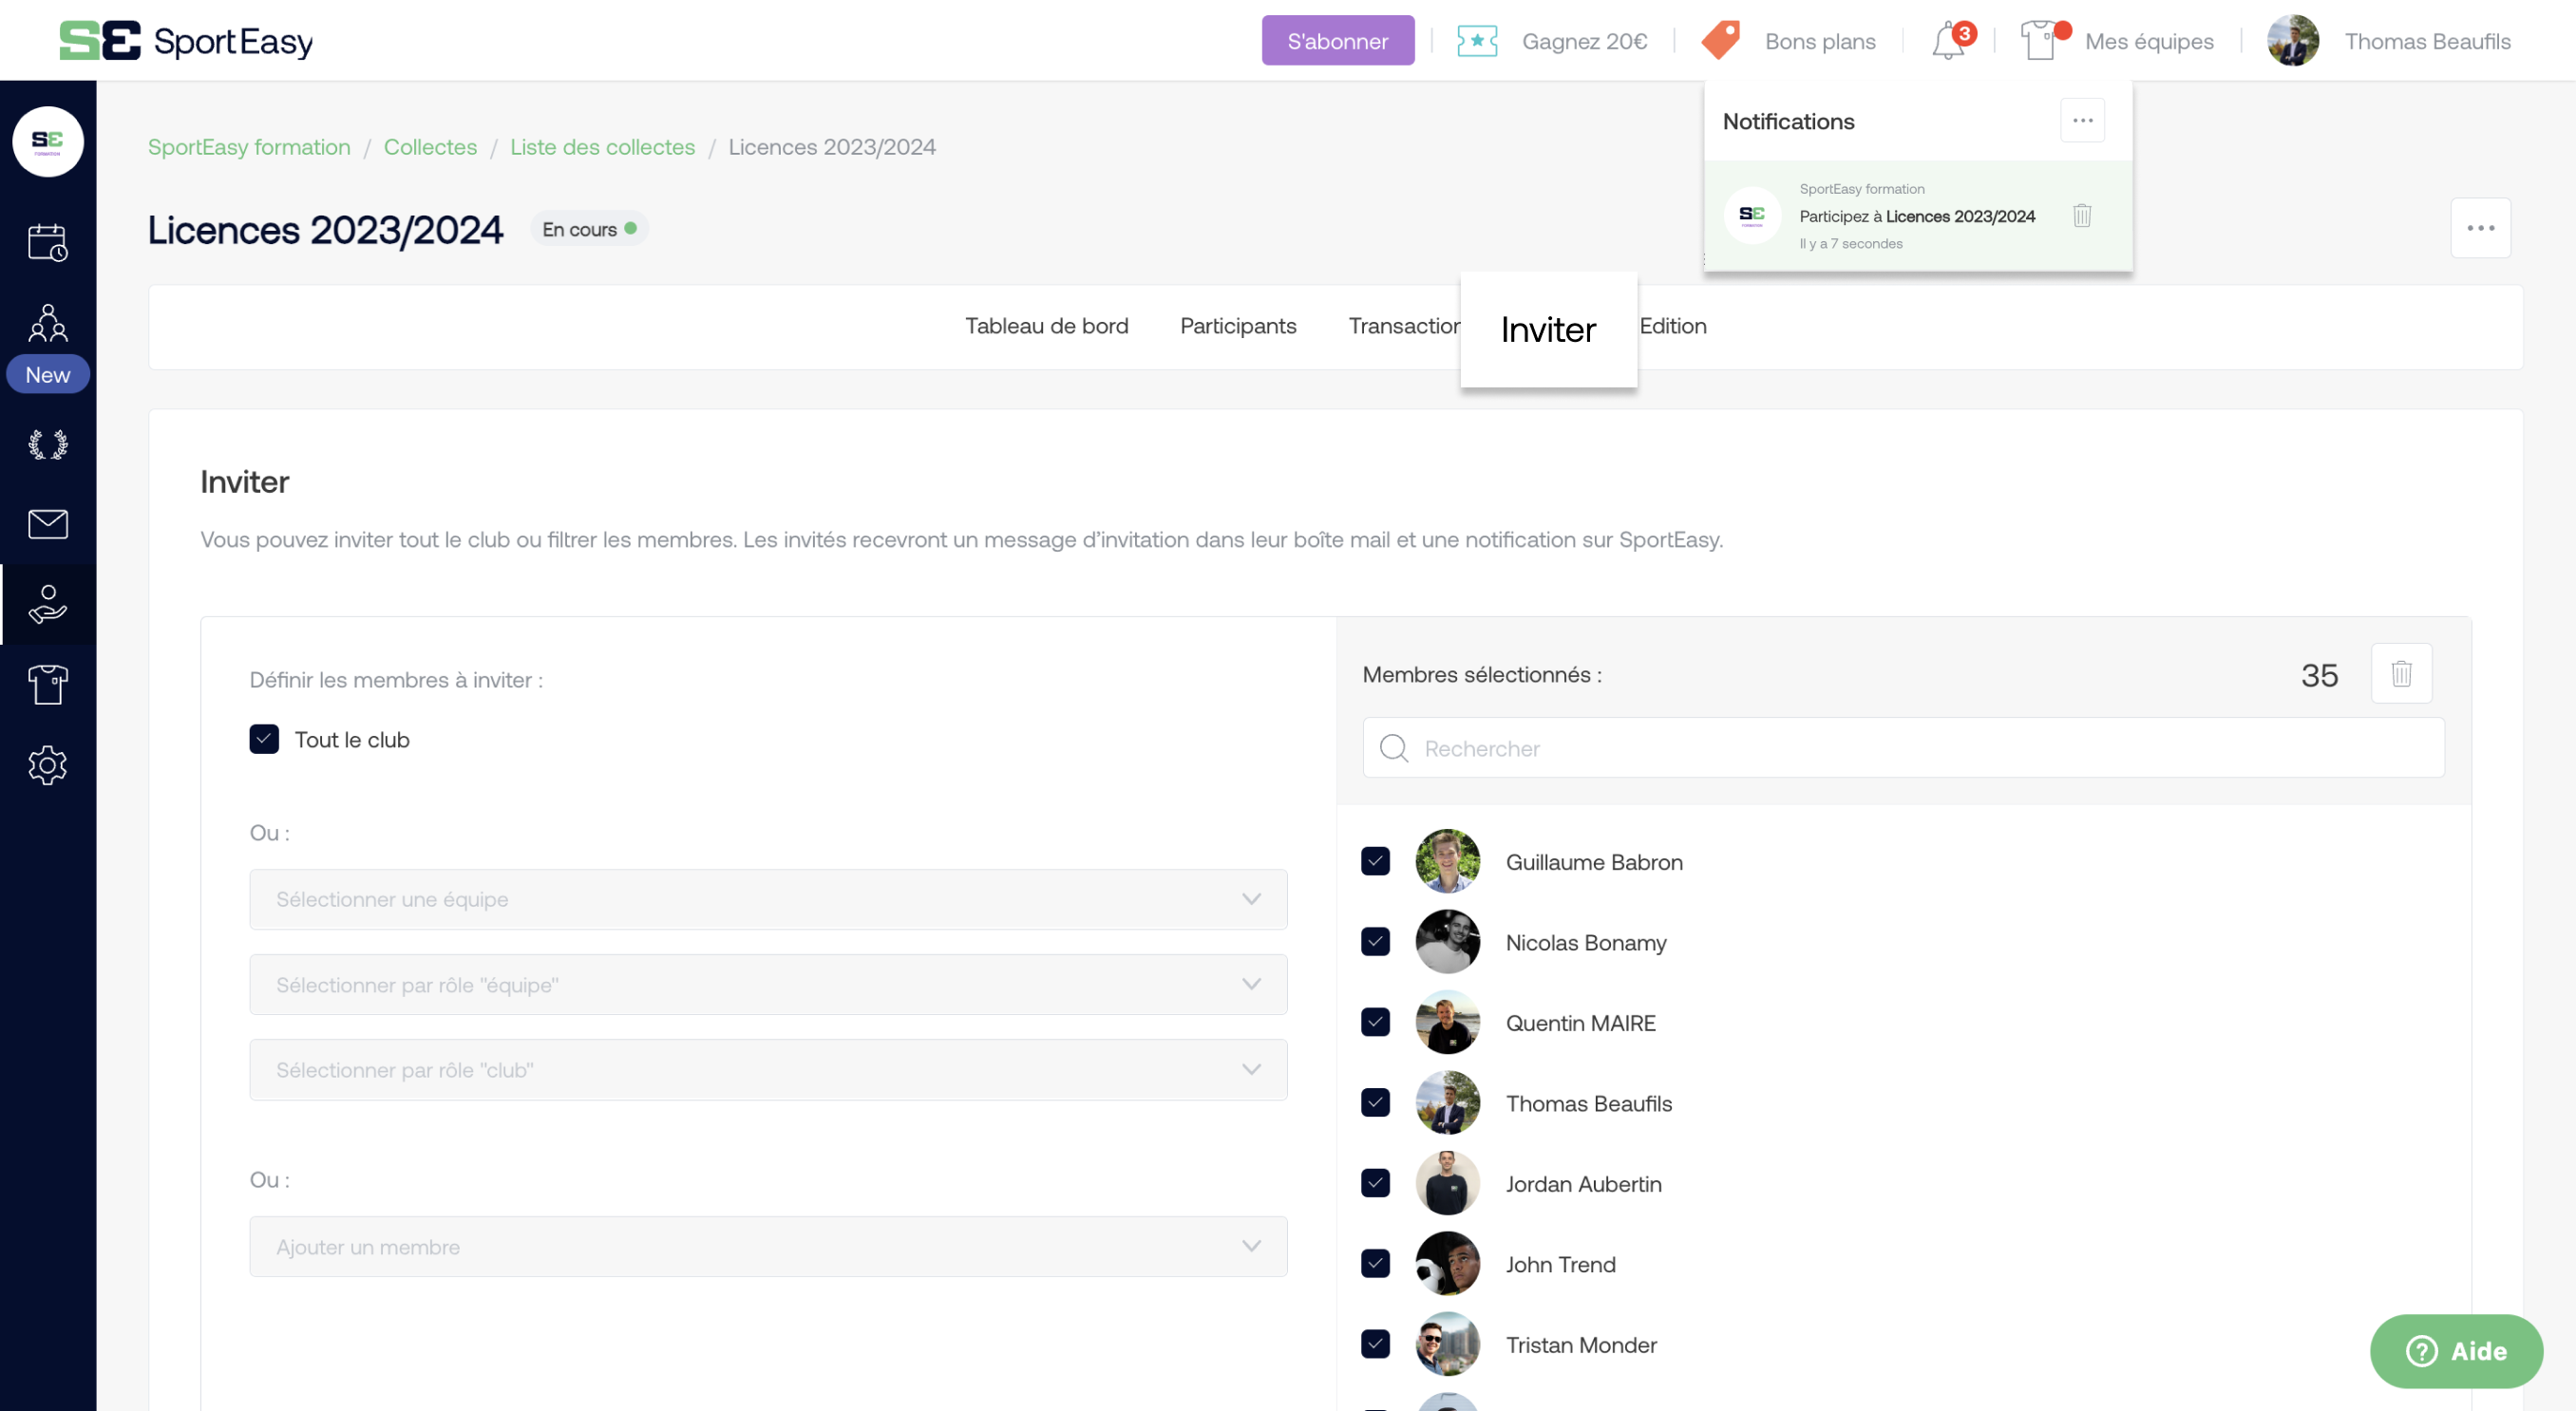Uncheck Thomas Beaufils in member list
Screen dimensions: 2576x1411
pos(1376,1103)
